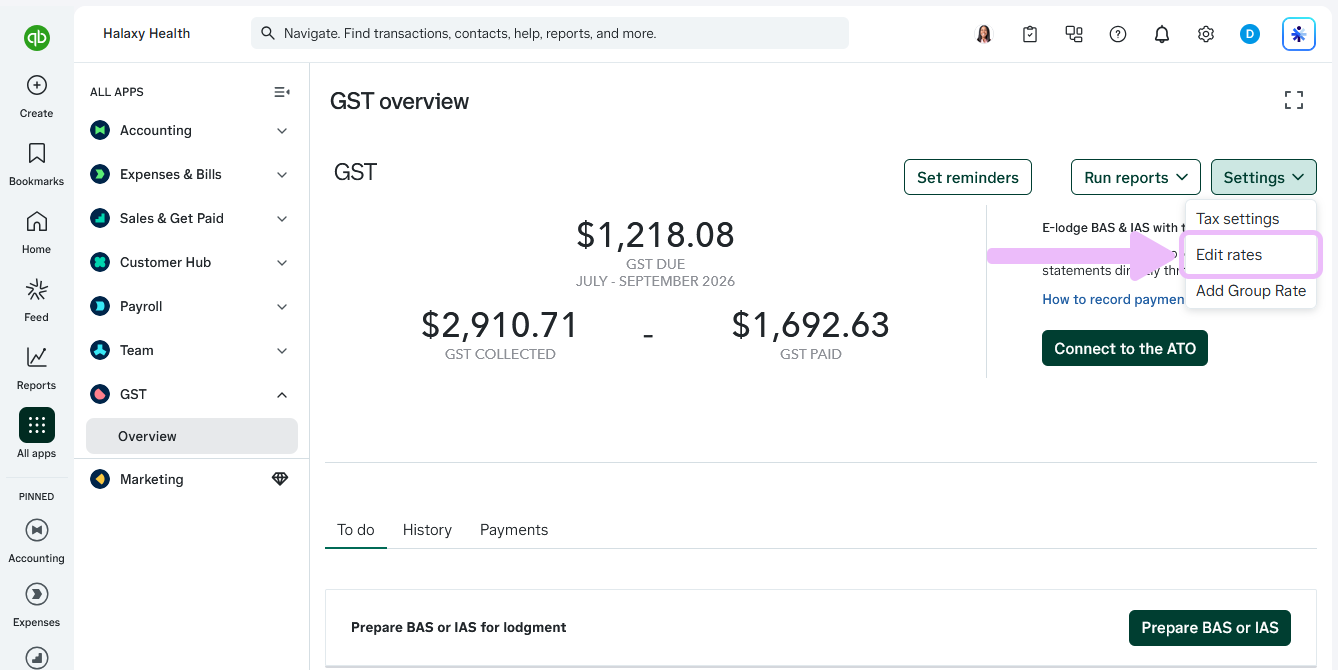
Task: Open the tasks clipboard icon
Action: (x=1030, y=34)
